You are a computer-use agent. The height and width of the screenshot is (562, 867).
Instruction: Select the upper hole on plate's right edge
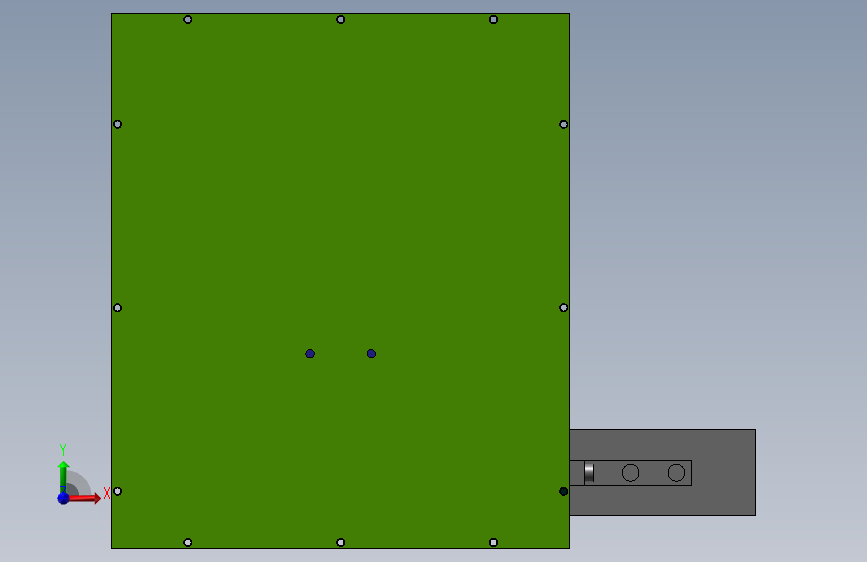click(563, 124)
